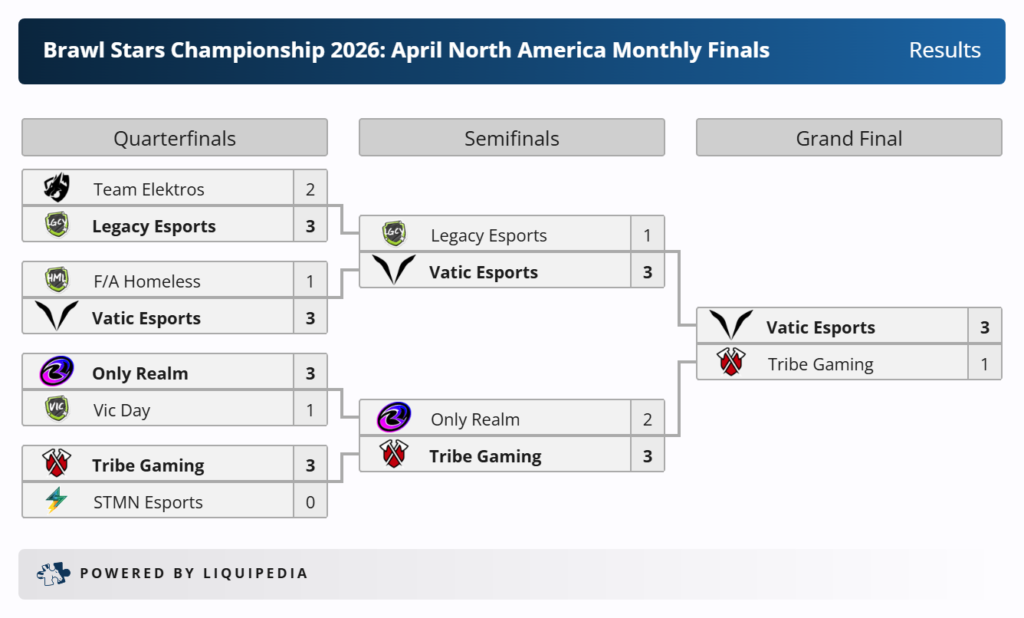Click the F/A Homeless team logo

point(57,281)
